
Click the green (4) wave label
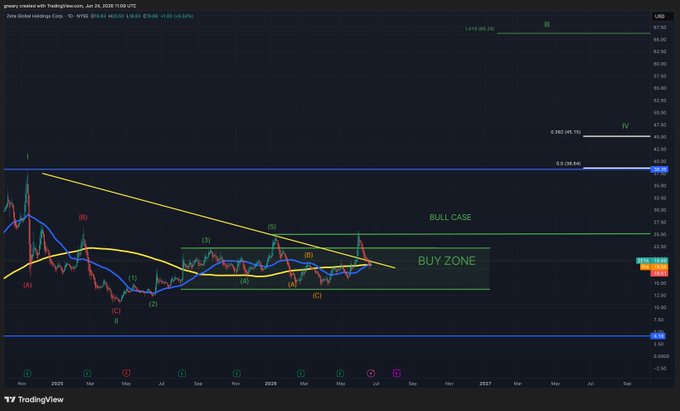[x=245, y=281]
